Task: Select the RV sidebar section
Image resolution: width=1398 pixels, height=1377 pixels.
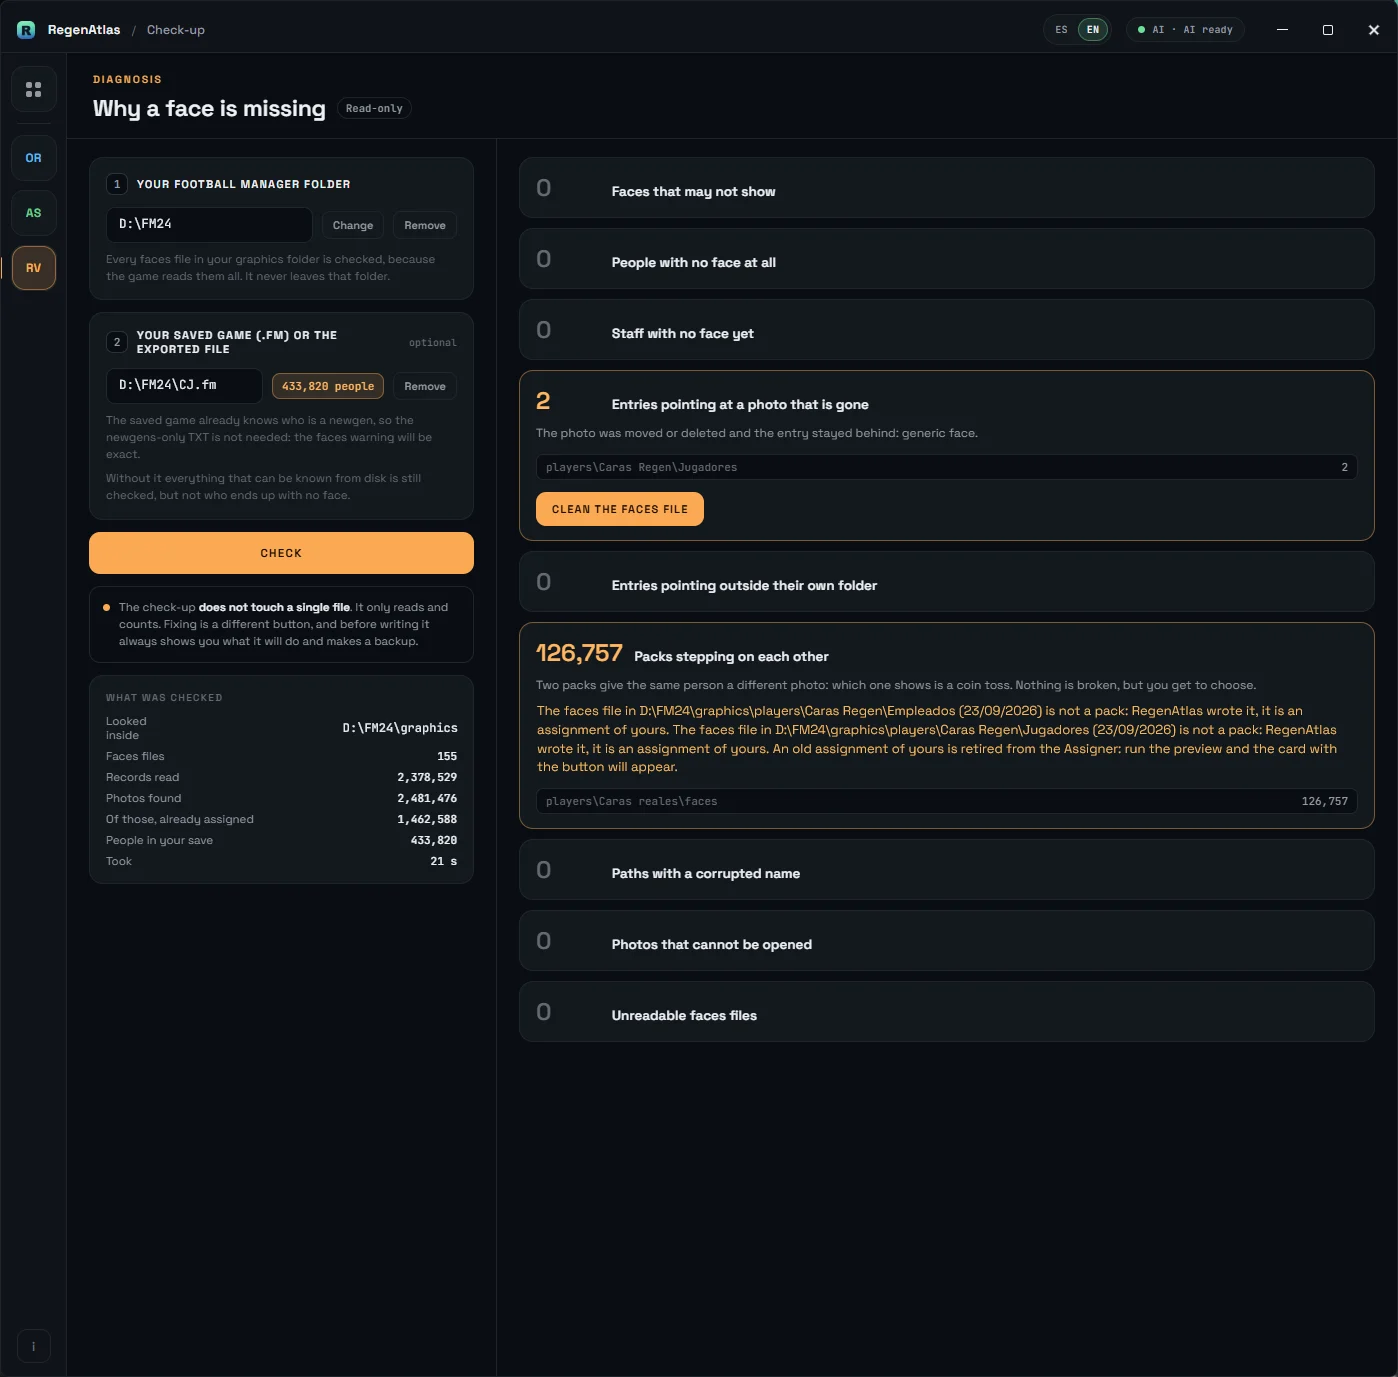Action: (x=33, y=268)
